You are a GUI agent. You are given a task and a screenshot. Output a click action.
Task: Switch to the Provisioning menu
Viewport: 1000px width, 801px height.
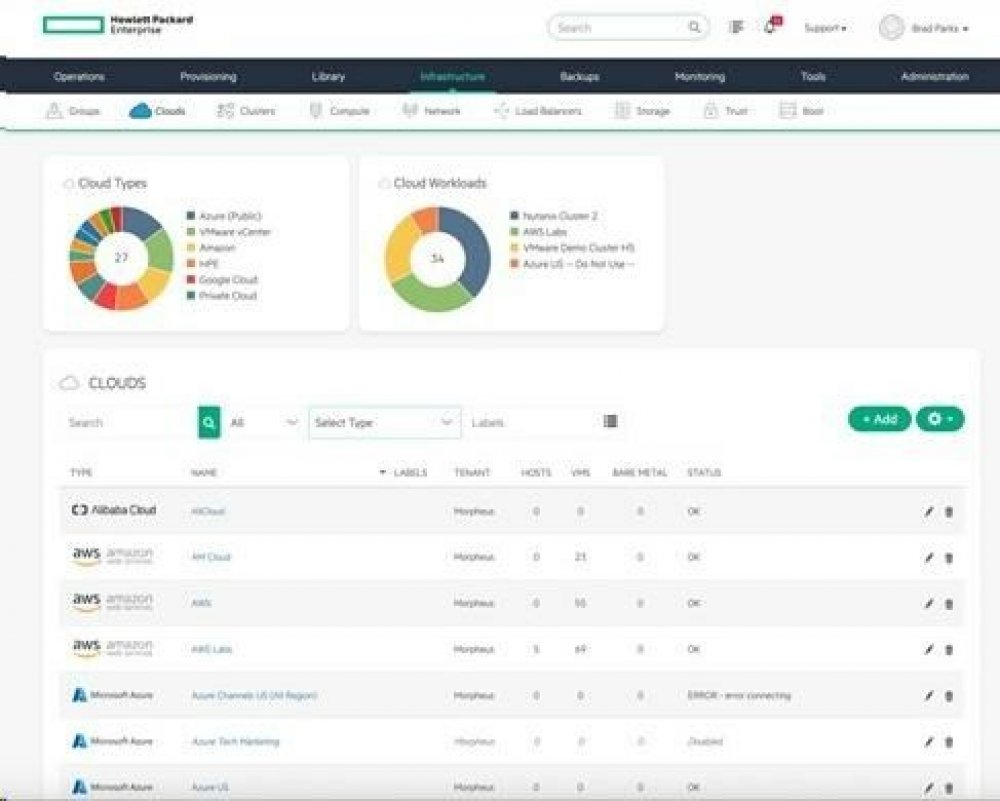click(208, 77)
